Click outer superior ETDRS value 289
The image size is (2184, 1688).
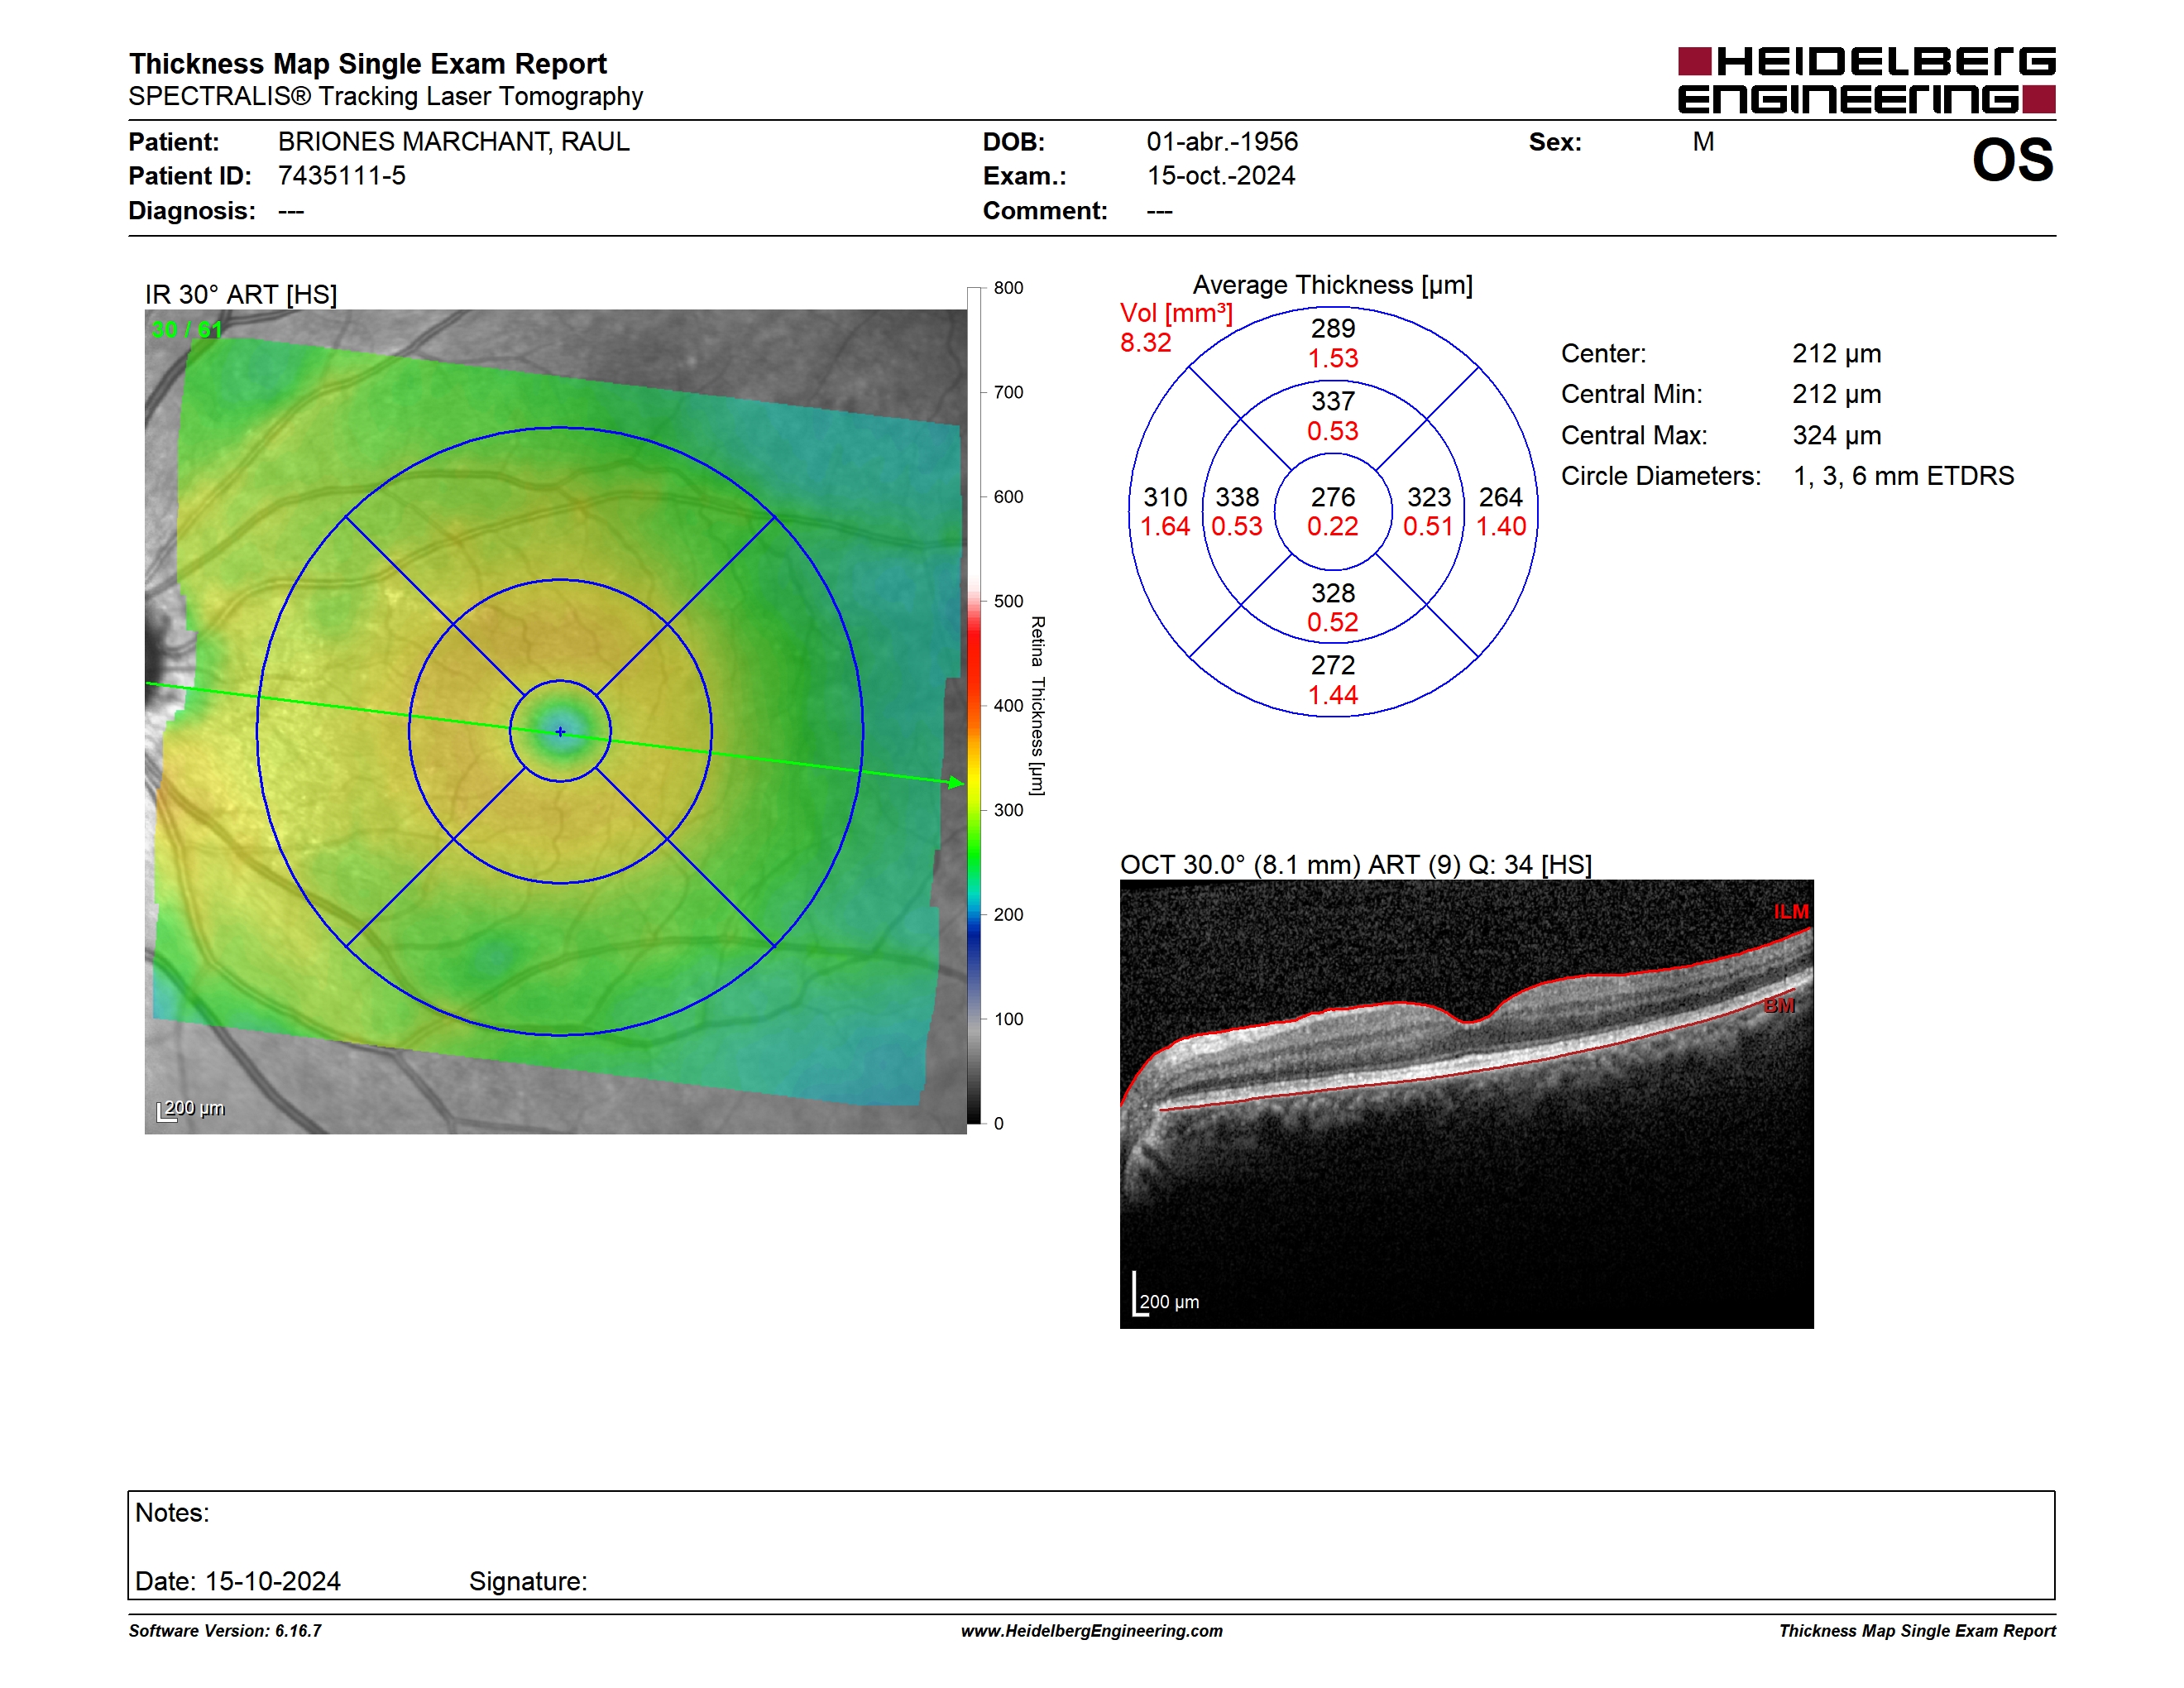[x=1333, y=328]
